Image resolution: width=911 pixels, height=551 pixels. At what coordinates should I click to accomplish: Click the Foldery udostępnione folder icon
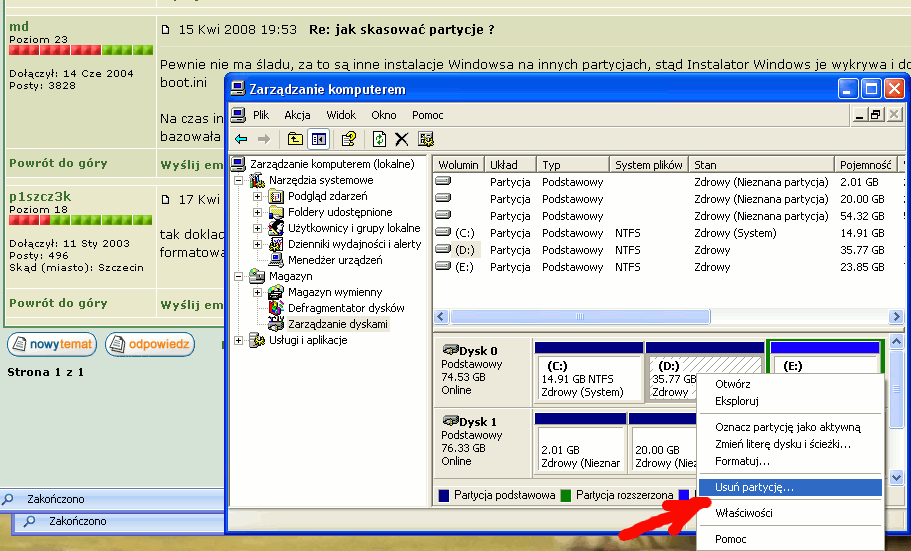point(277,212)
